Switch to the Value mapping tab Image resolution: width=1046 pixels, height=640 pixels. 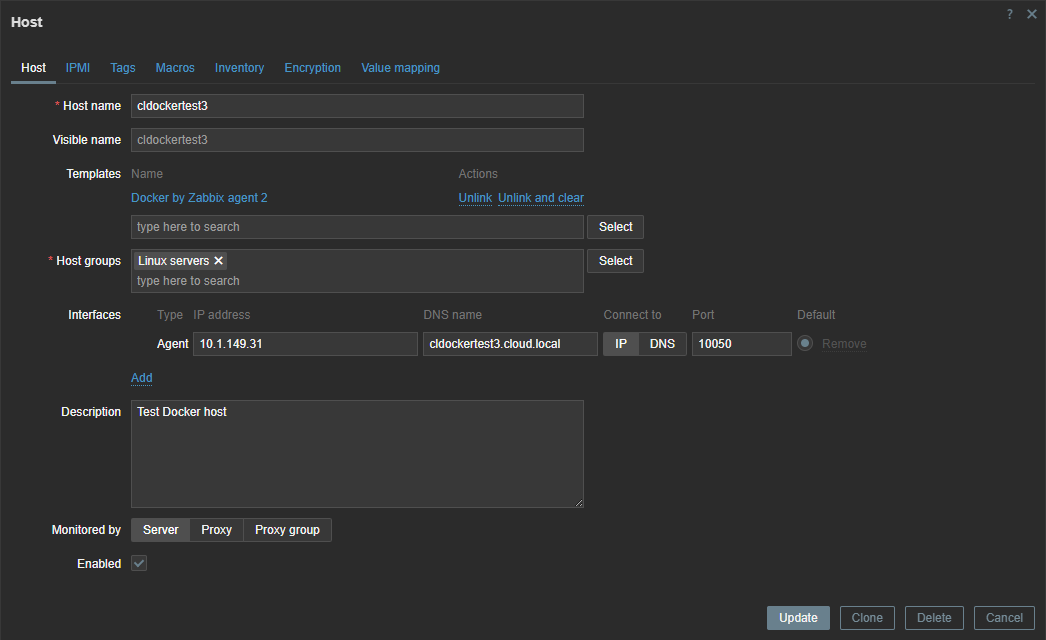(x=400, y=67)
